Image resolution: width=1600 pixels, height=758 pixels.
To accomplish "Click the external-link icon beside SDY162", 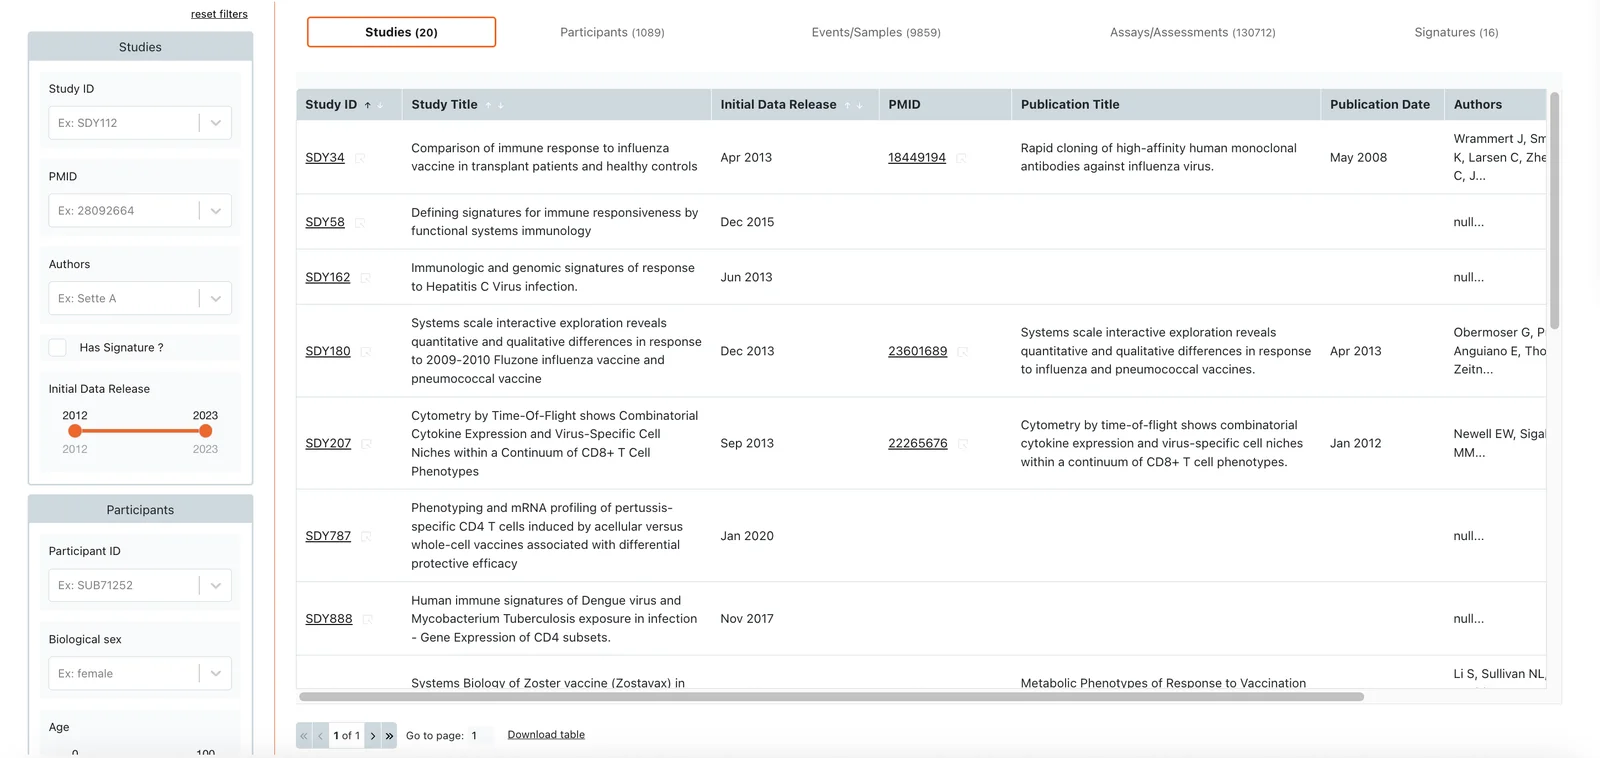I will 366,278.
